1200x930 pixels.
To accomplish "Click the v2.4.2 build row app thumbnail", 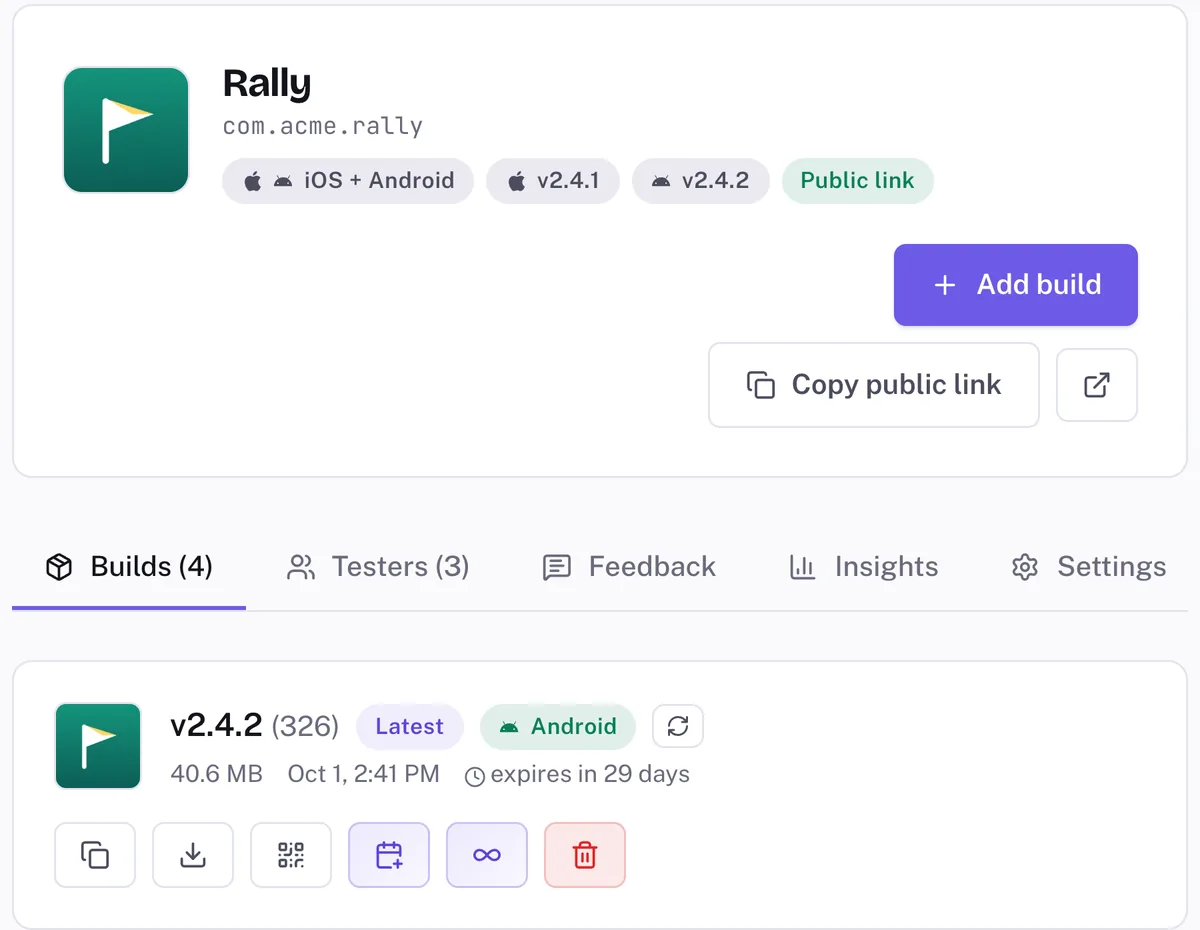I will coord(98,746).
